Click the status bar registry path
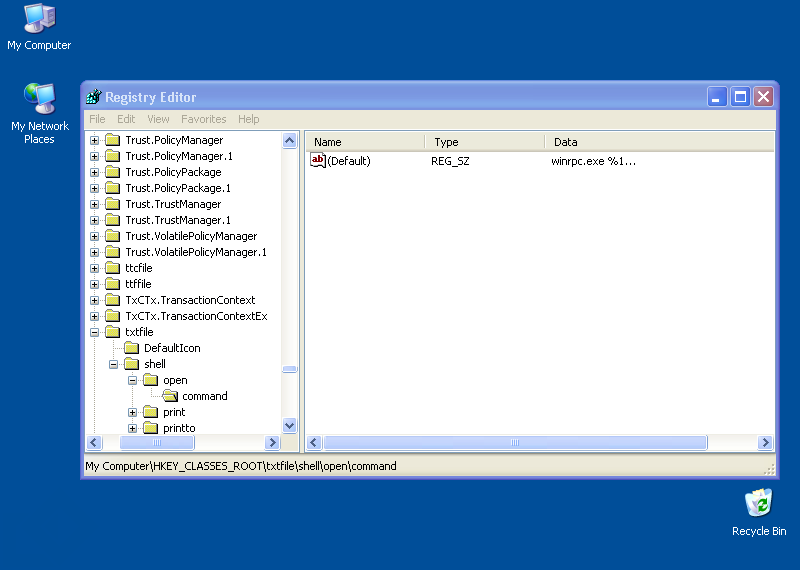This screenshot has height=570, width=800. (241, 466)
